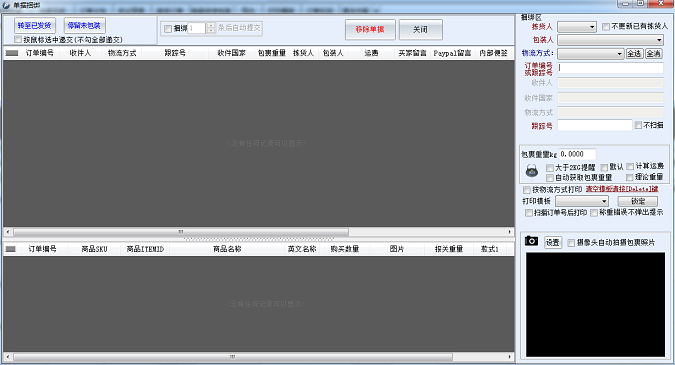This screenshot has width=675, height=365.
Task: Click the weighing scale icon
Action: pos(532,171)
